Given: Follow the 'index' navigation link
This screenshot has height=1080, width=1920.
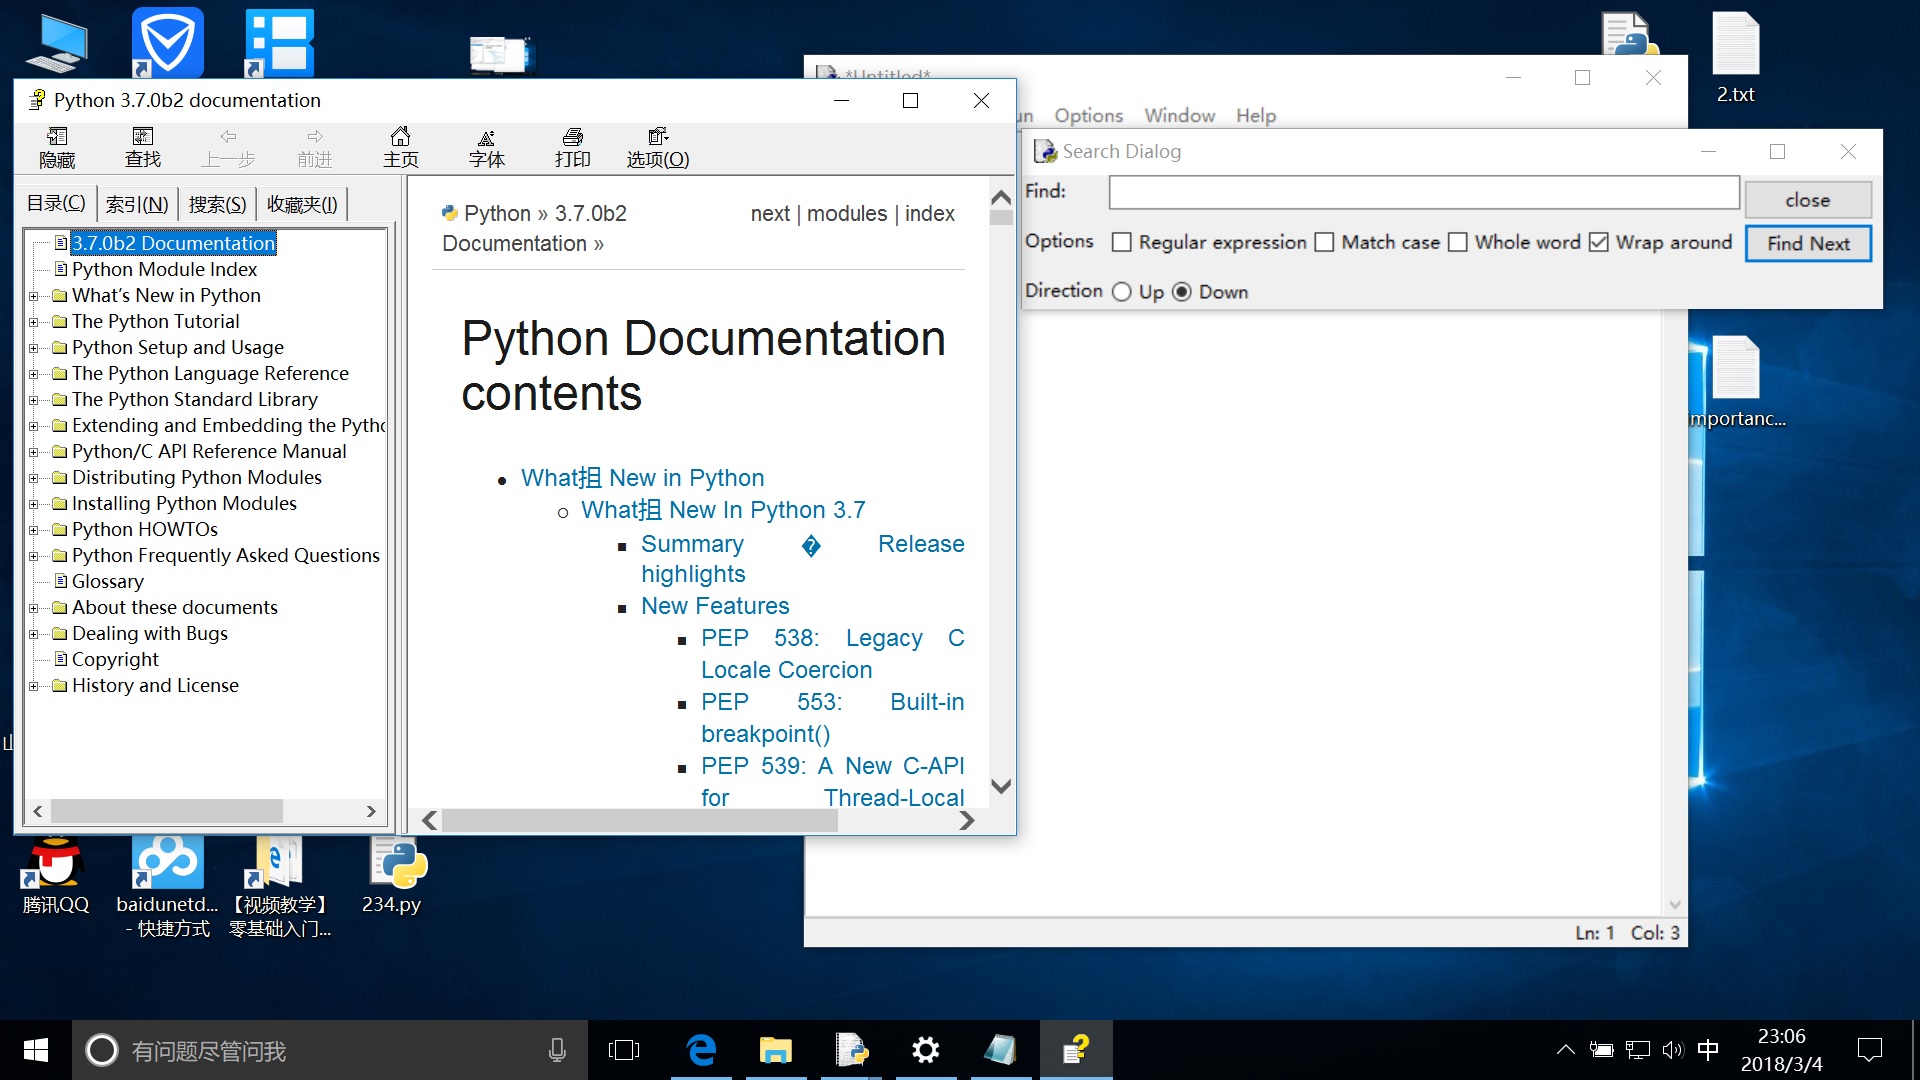Looking at the screenshot, I should 930,214.
